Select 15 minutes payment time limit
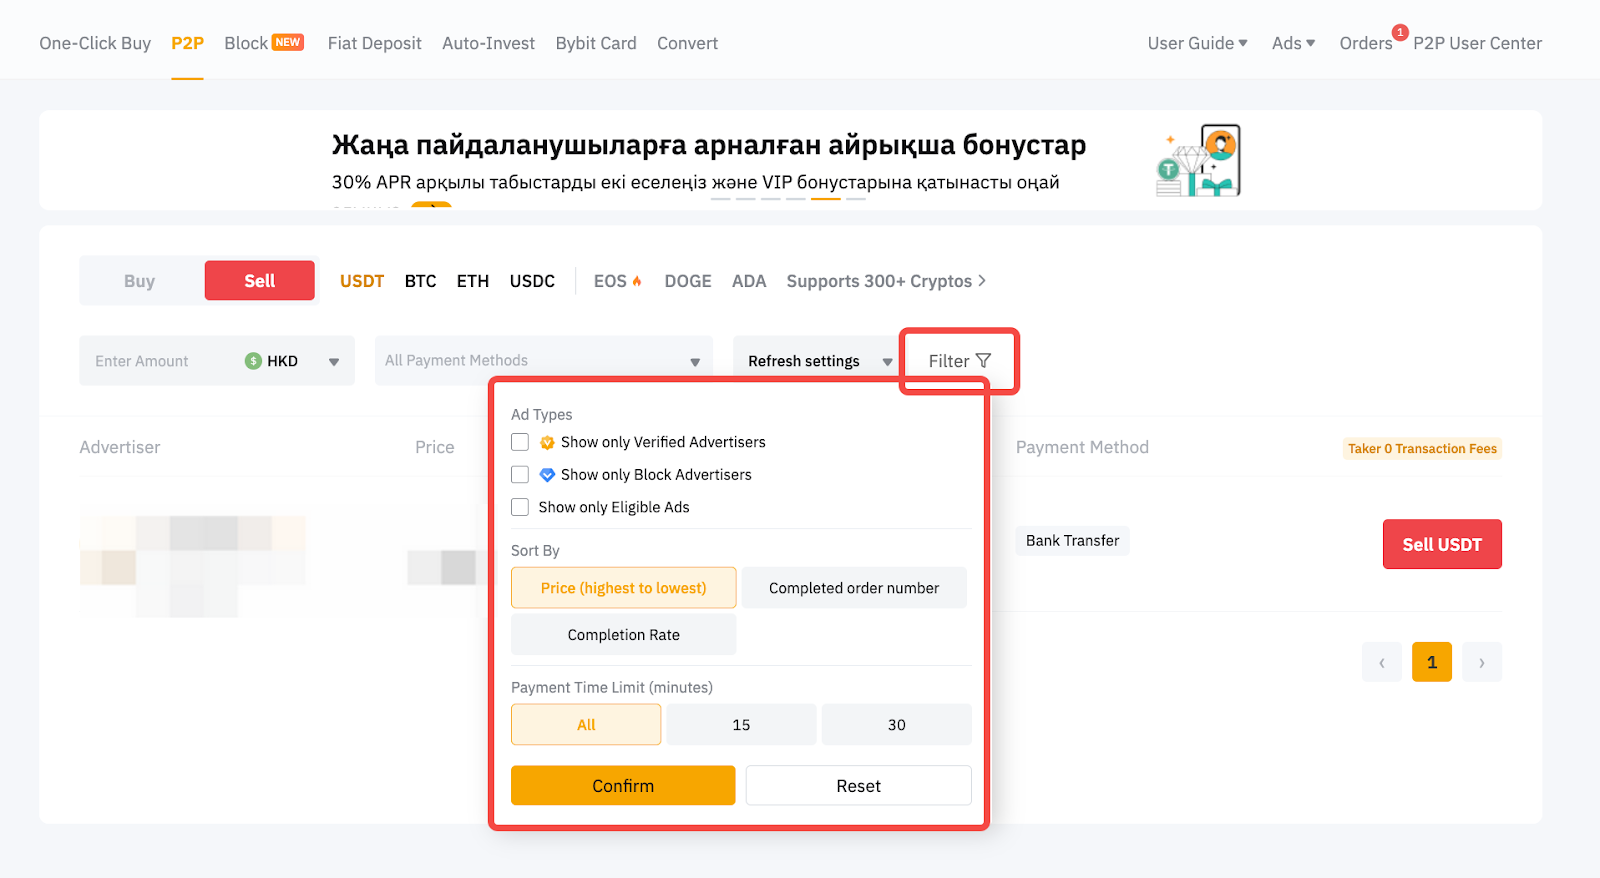 click(x=741, y=725)
